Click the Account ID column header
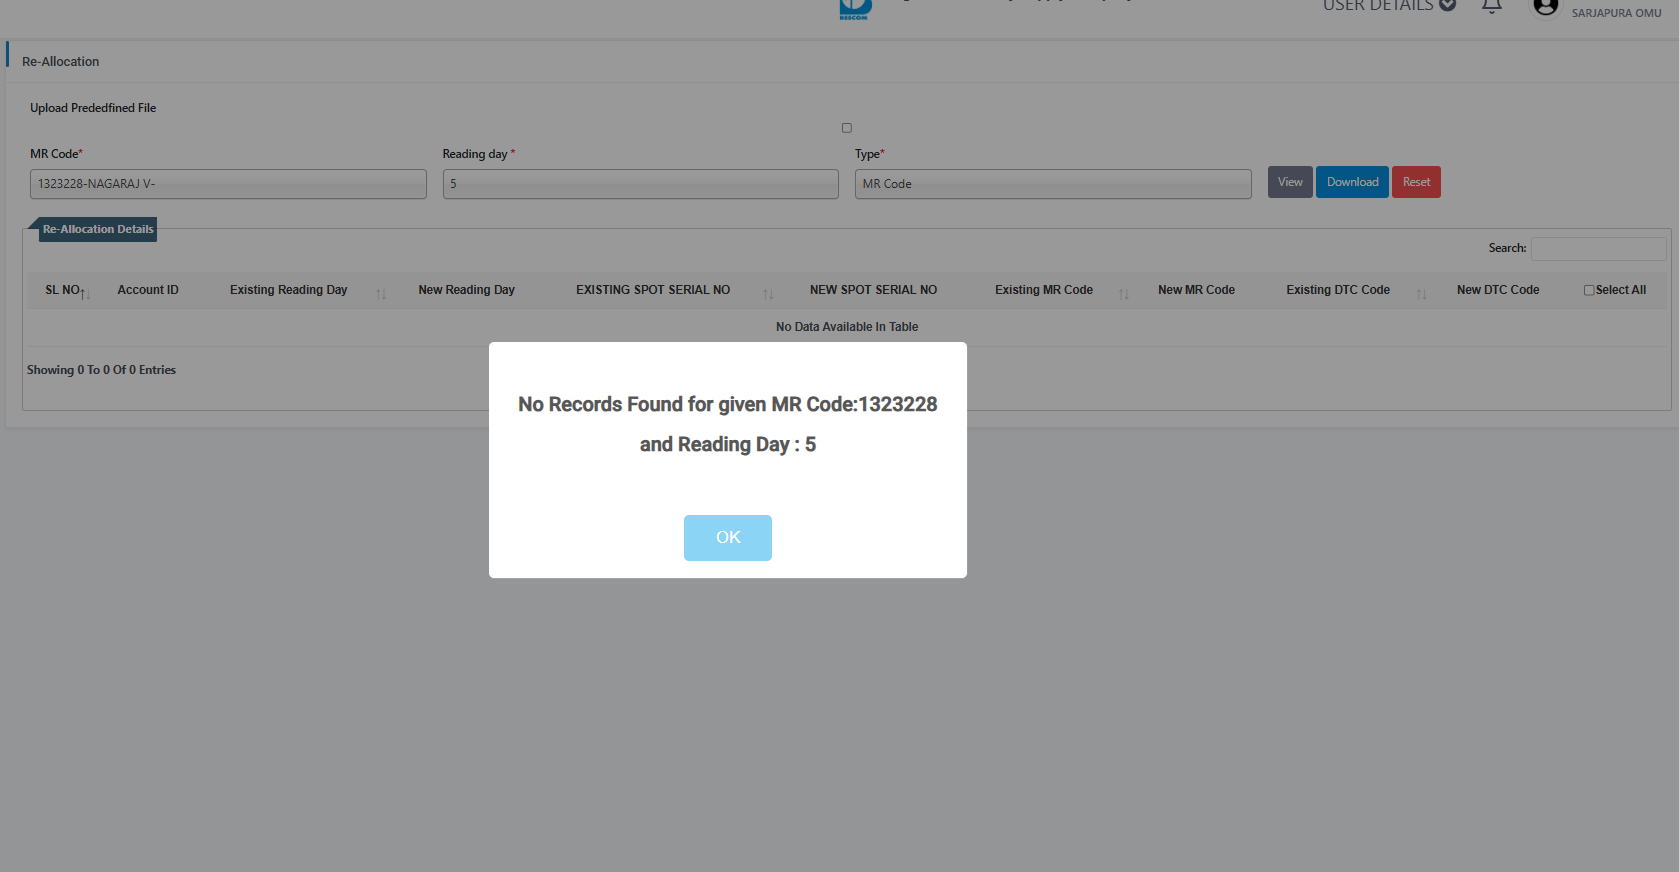Viewport: 1679px width, 872px height. 148,290
